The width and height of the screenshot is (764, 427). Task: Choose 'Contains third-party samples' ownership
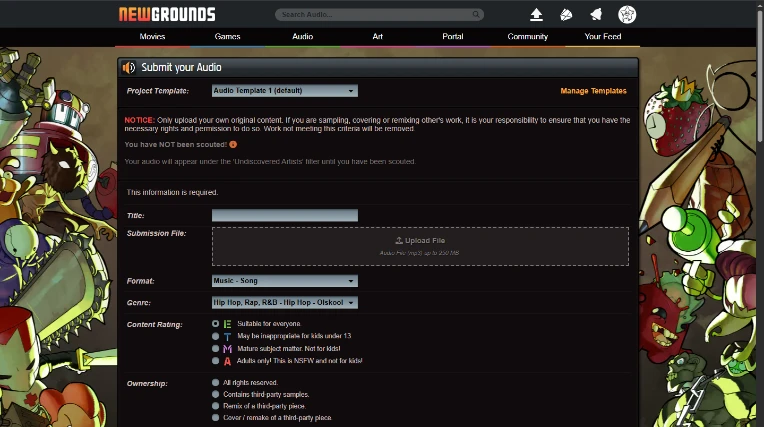[x=215, y=394]
